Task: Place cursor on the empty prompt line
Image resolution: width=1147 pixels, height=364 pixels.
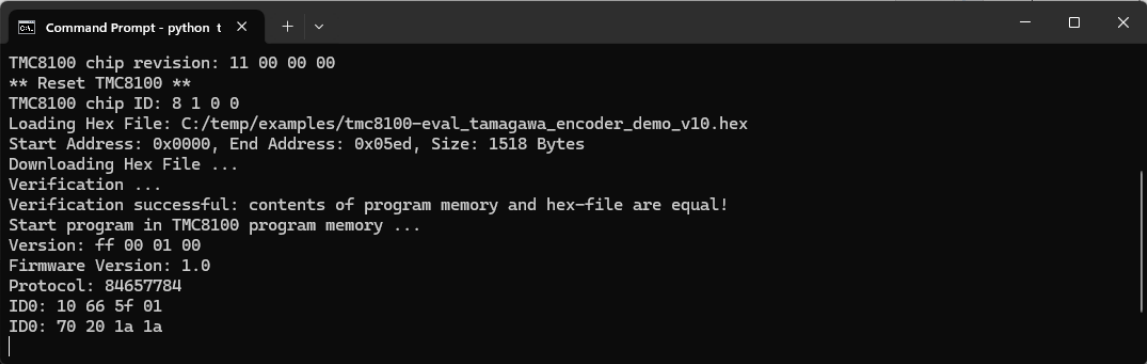Action: coord(10,346)
